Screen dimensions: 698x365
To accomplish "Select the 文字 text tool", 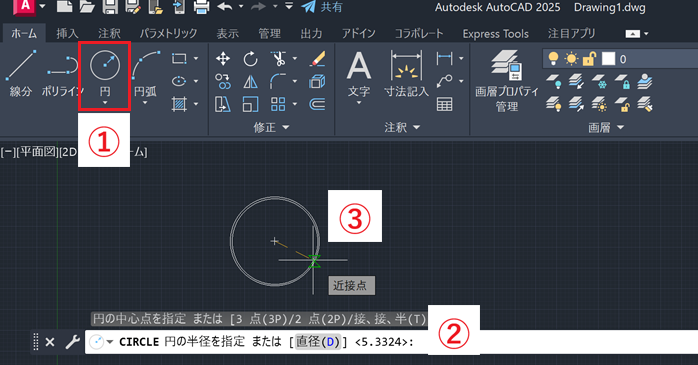I will coord(359,73).
